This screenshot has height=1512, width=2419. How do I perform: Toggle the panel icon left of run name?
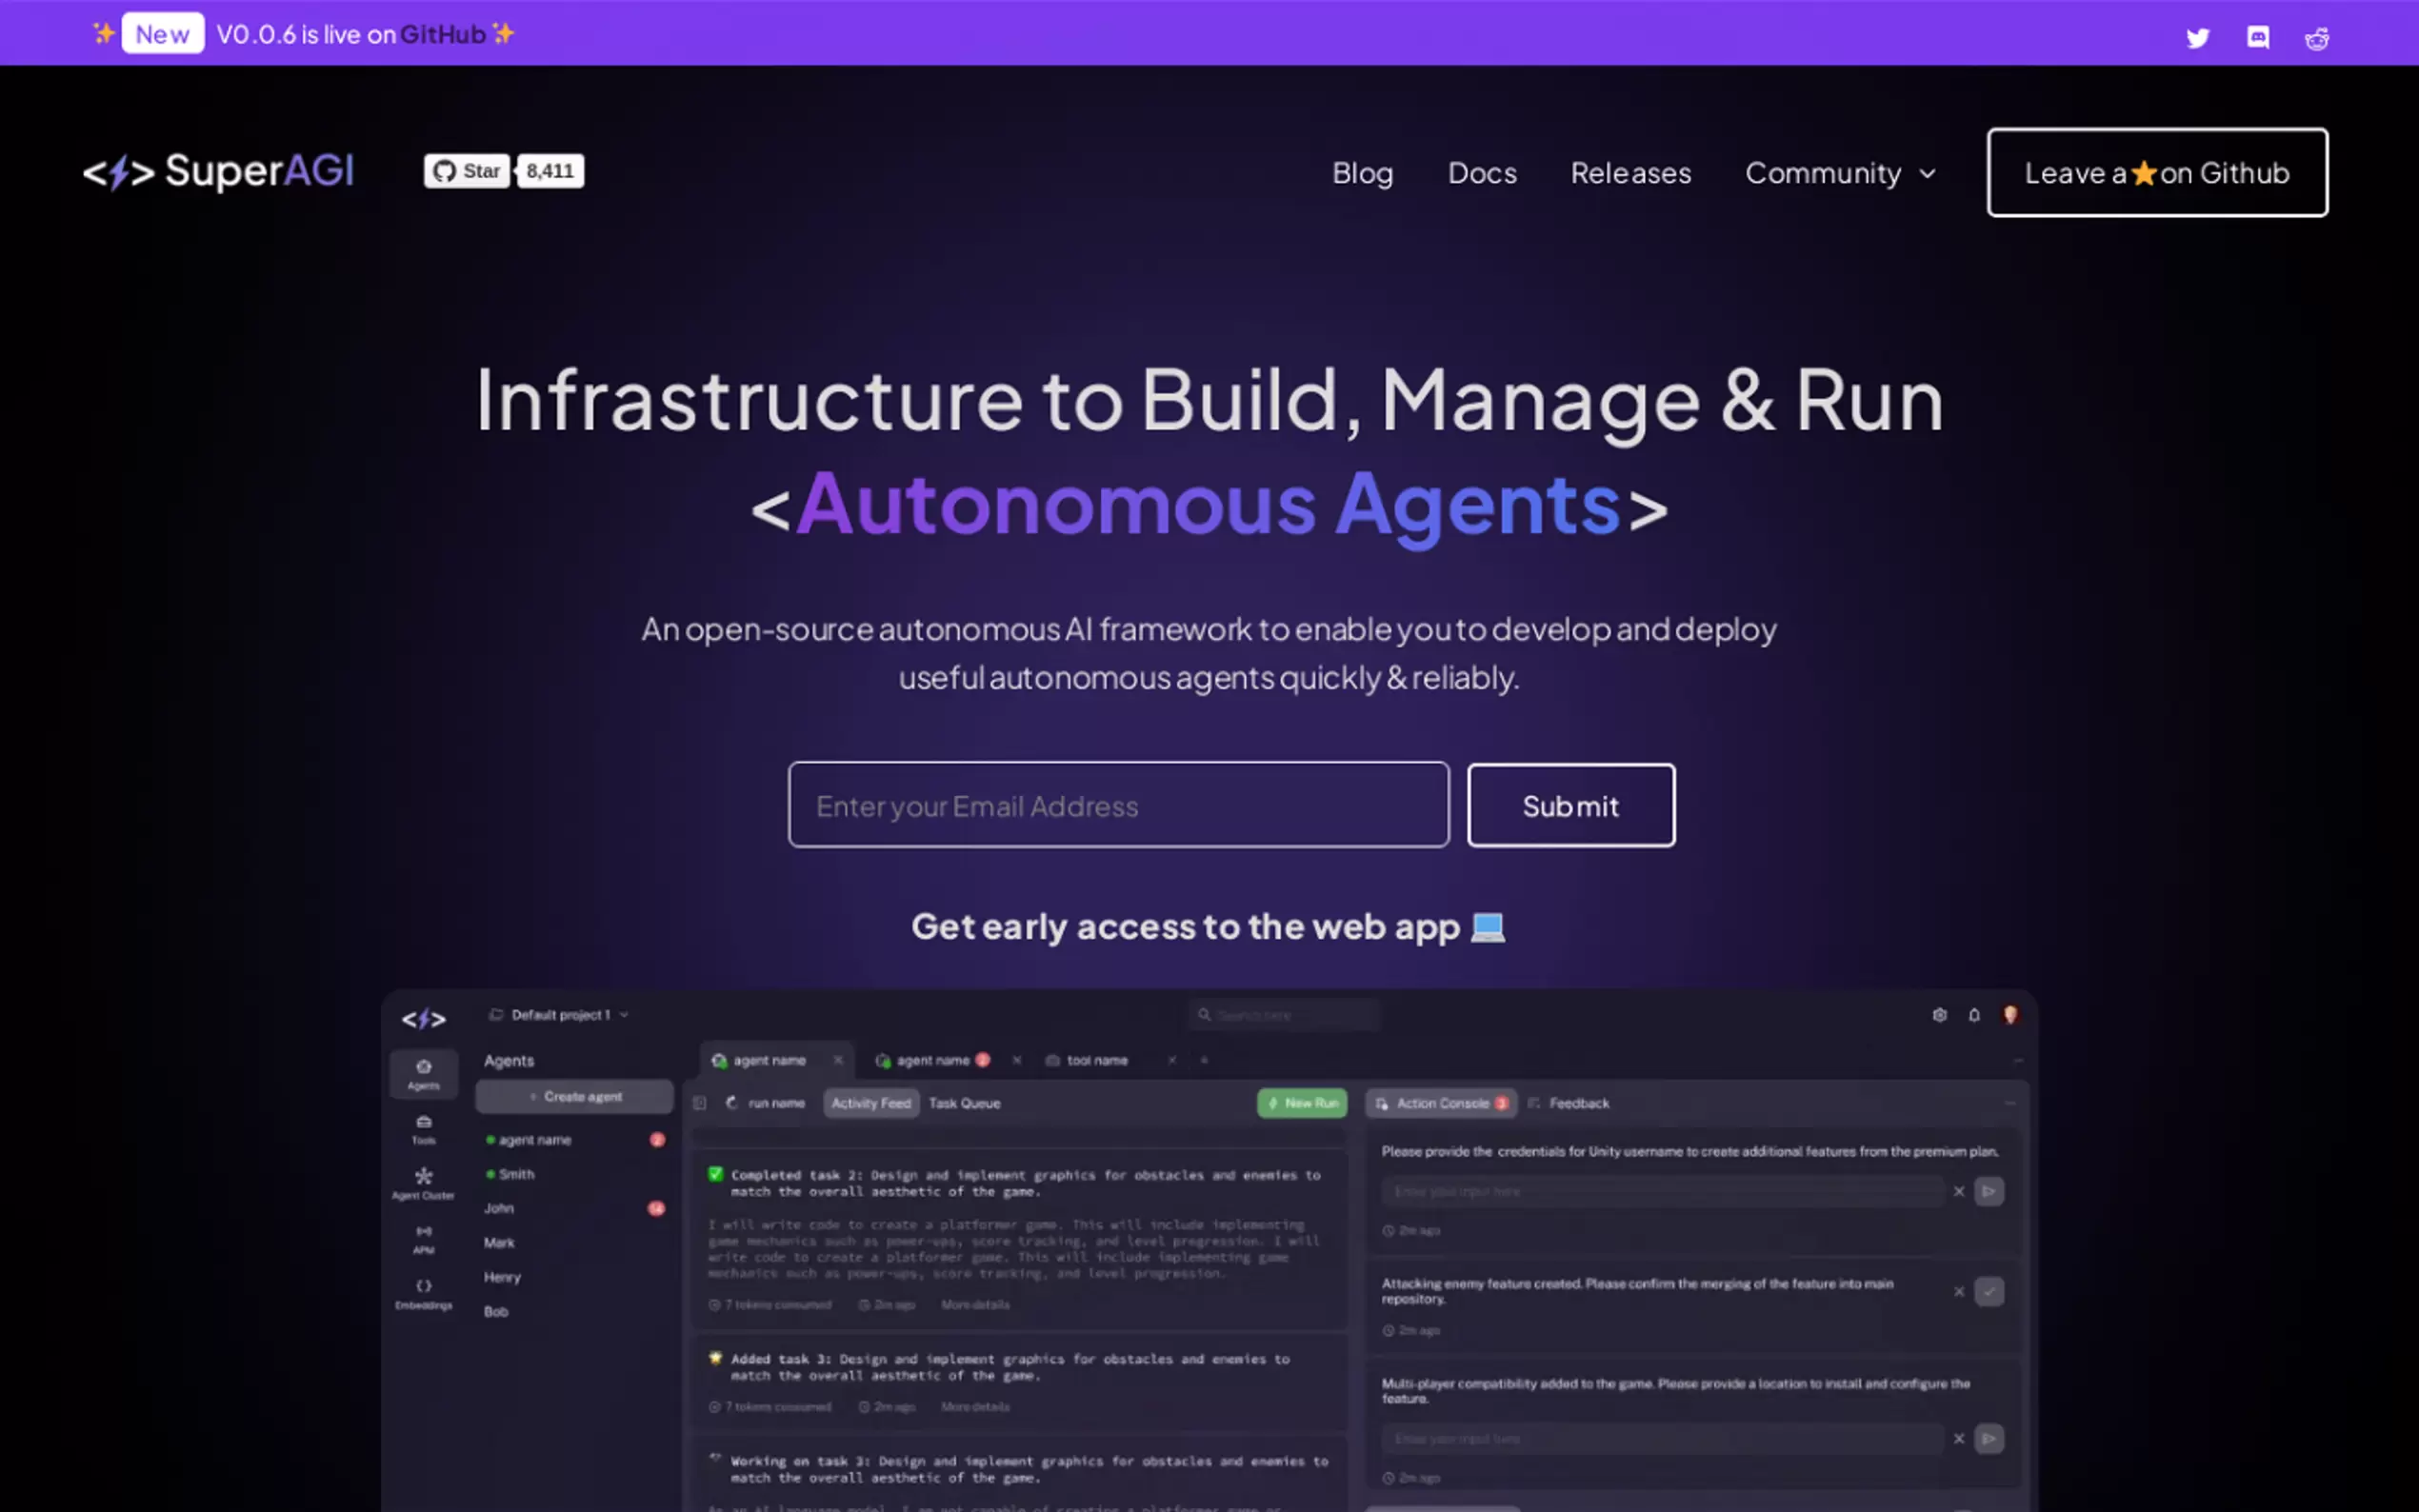point(700,1103)
